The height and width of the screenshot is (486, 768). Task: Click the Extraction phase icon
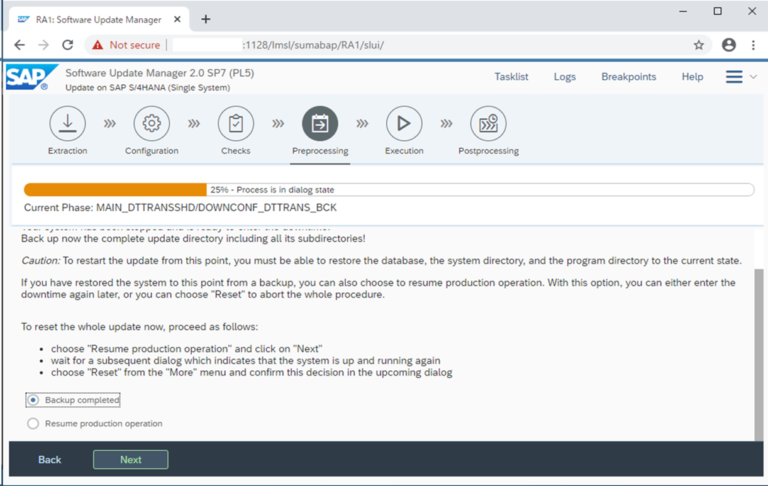pyautogui.click(x=67, y=124)
